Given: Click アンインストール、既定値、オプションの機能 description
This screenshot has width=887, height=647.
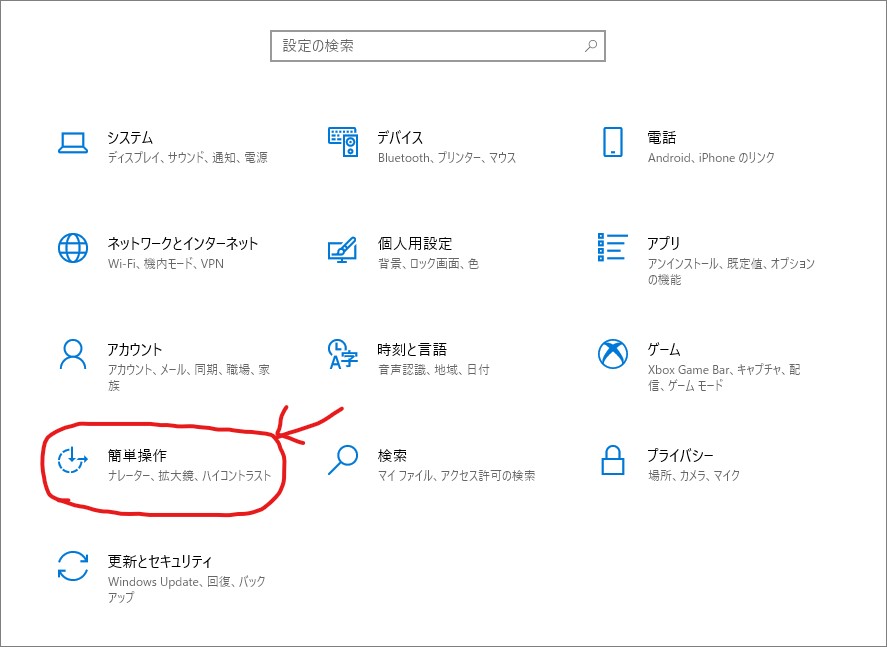Looking at the screenshot, I should pos(731,271).
